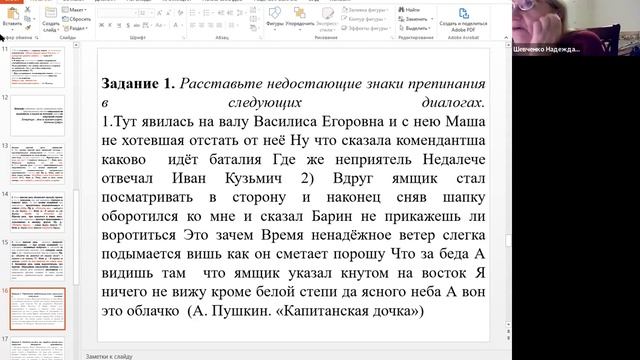The height and width of the screenshot is (360, 640).
Task: Toggle align text right
Action: pos(211,25)
